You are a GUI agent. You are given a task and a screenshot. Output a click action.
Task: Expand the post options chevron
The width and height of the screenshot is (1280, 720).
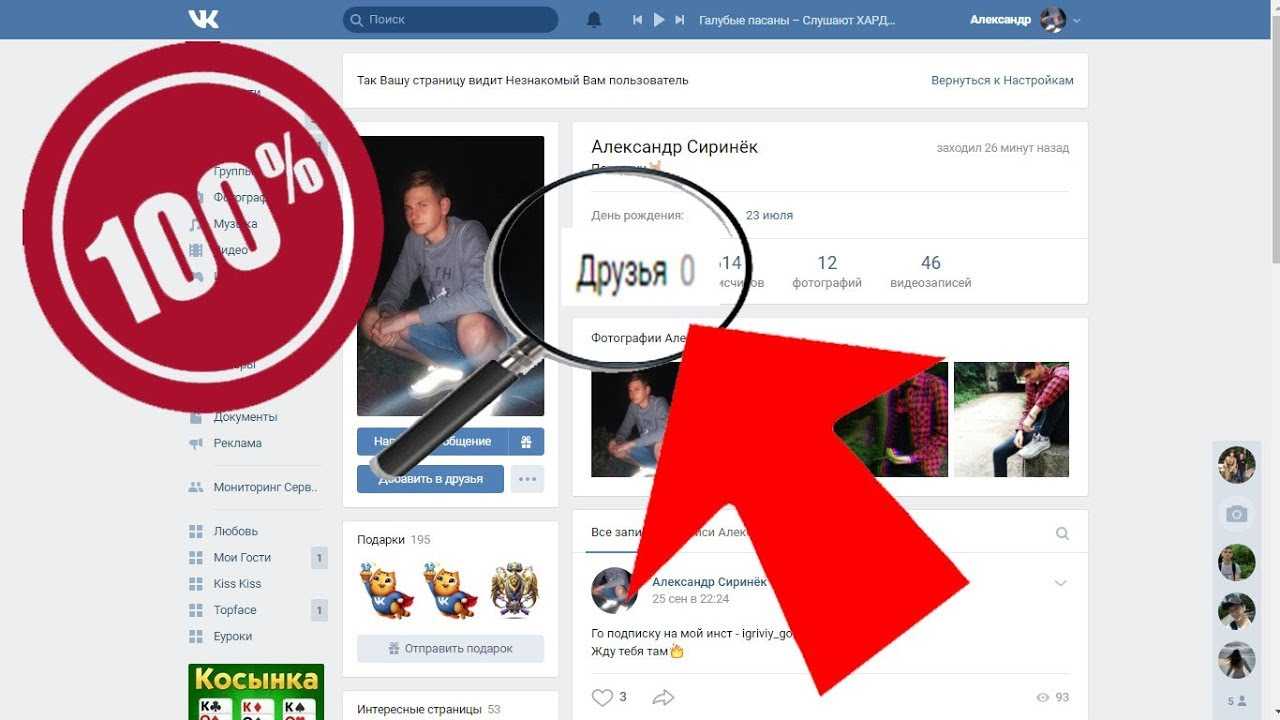point(1060,583)
